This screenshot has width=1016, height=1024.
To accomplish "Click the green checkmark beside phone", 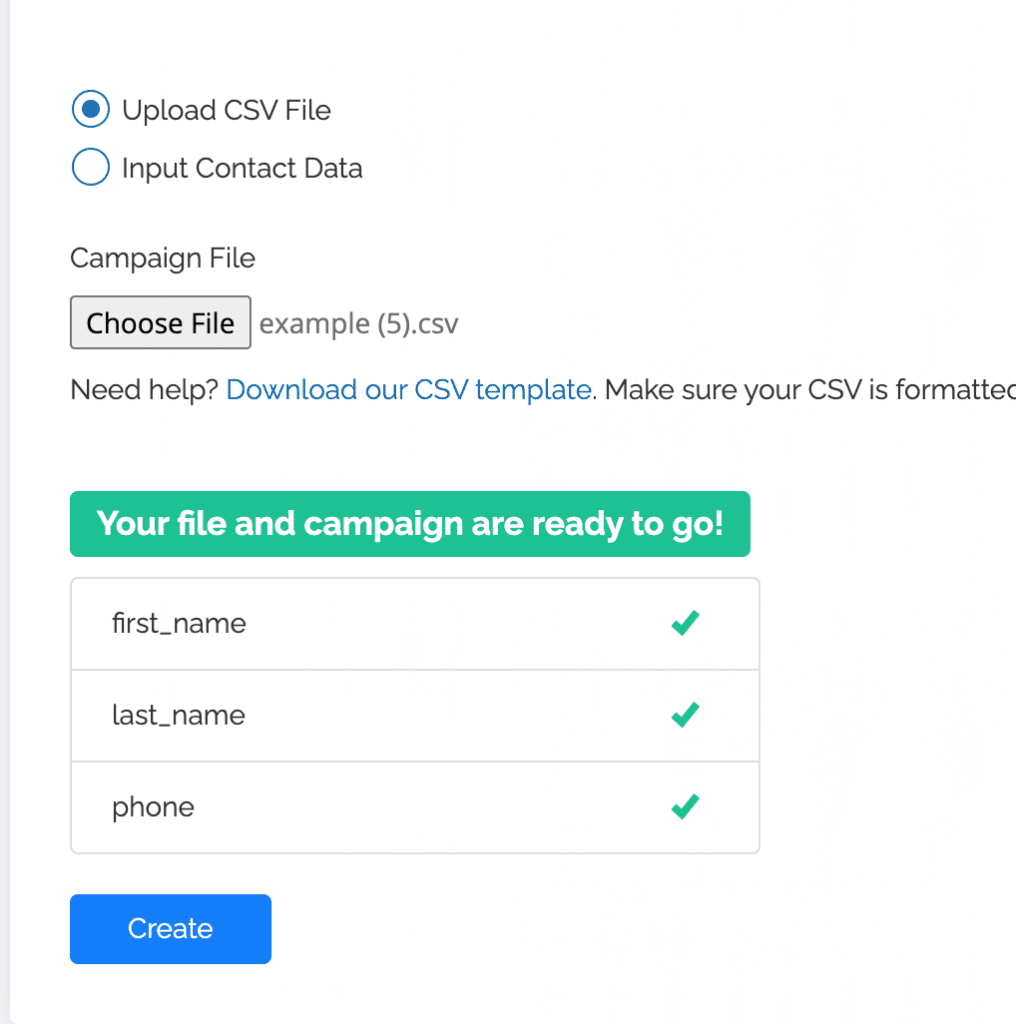I will [x=685, y=807].
